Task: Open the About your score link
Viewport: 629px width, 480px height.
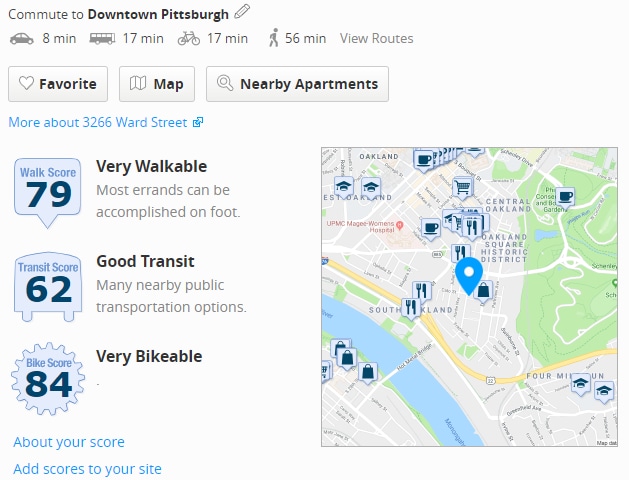Action: [x=69, y=442]
